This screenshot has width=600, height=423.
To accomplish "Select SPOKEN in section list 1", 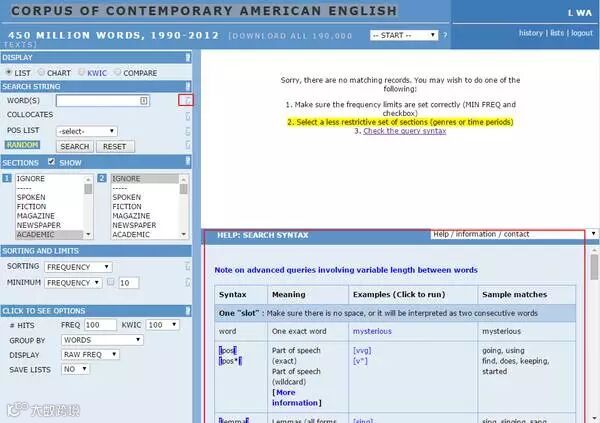I will 31,197.
